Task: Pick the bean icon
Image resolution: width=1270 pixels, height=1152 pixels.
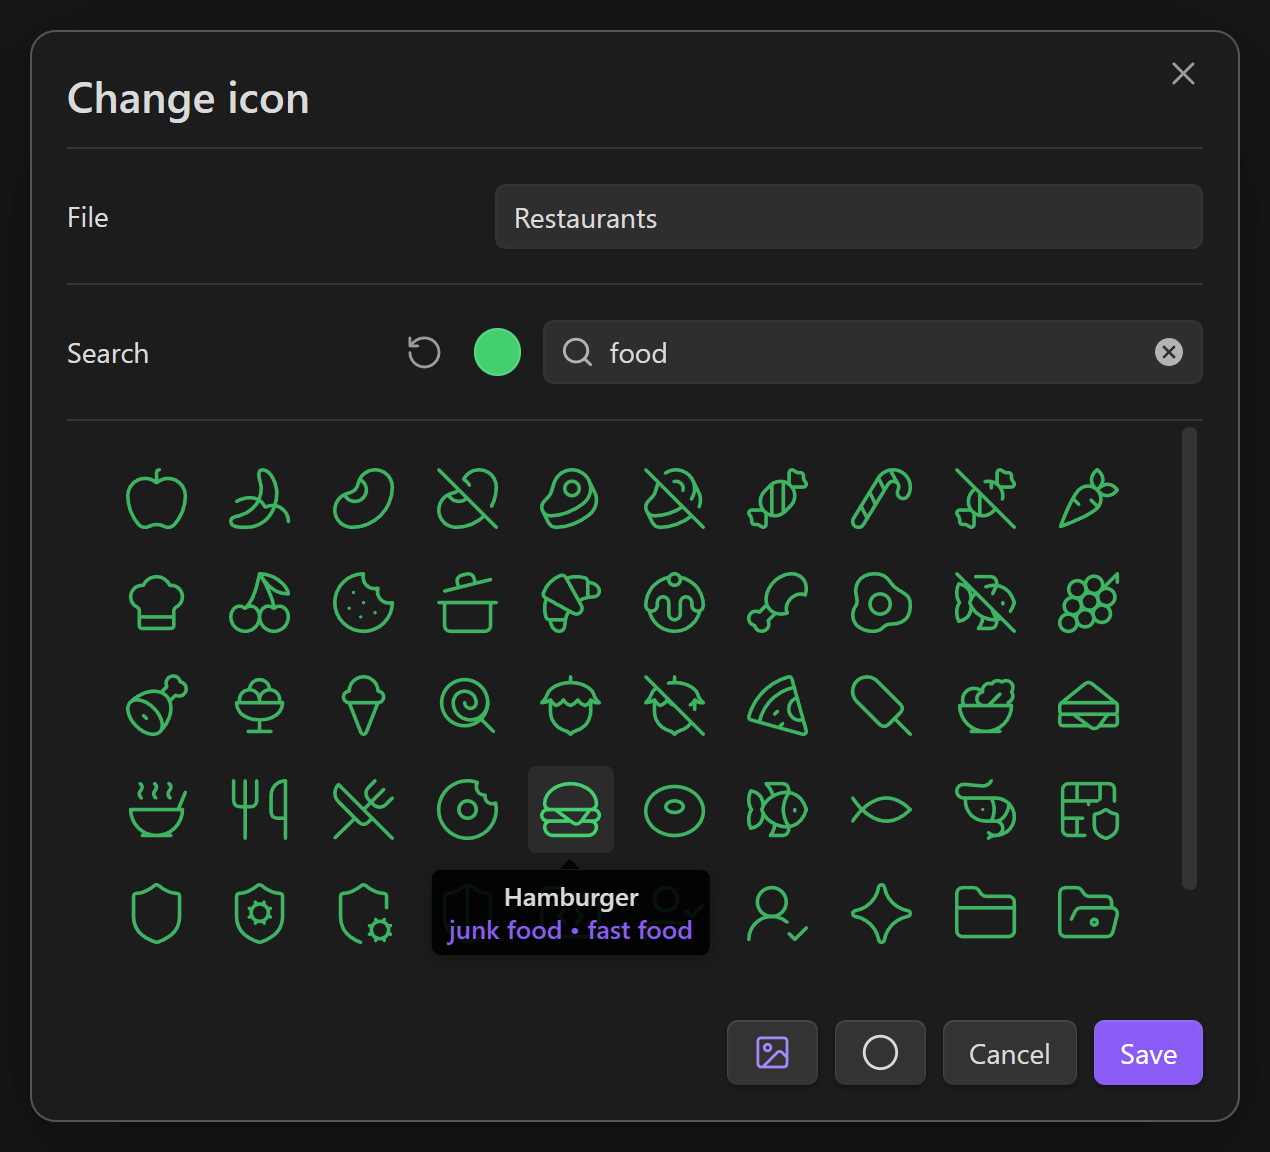Action: (364, 498)
